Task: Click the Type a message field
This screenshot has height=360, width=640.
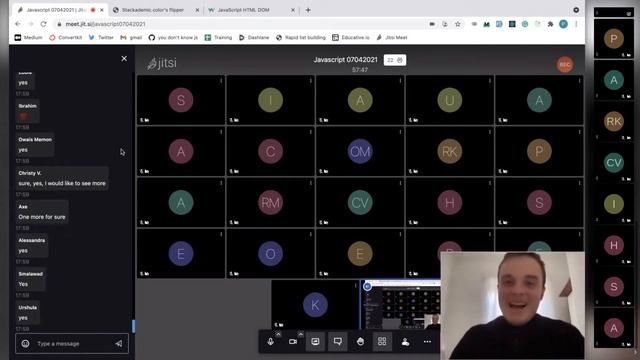Action: tap(72, 344)
